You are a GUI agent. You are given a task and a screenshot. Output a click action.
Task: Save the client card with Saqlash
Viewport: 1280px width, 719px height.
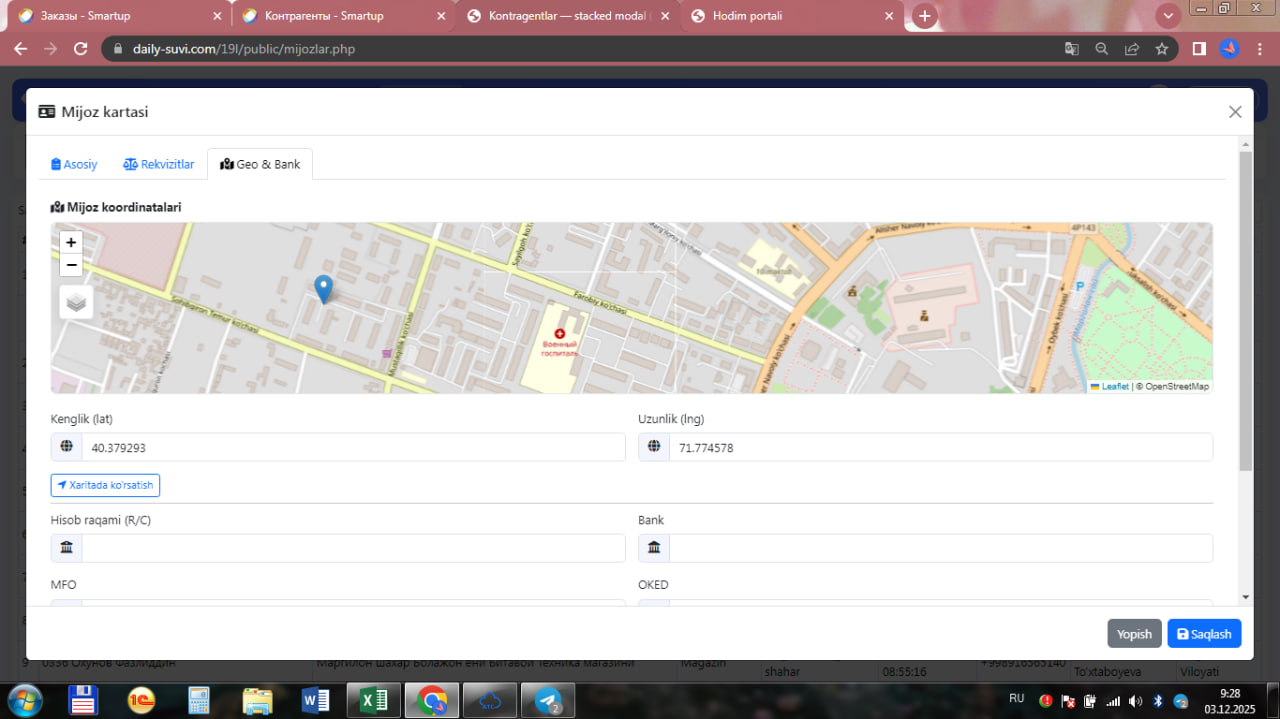point(1204,633)
